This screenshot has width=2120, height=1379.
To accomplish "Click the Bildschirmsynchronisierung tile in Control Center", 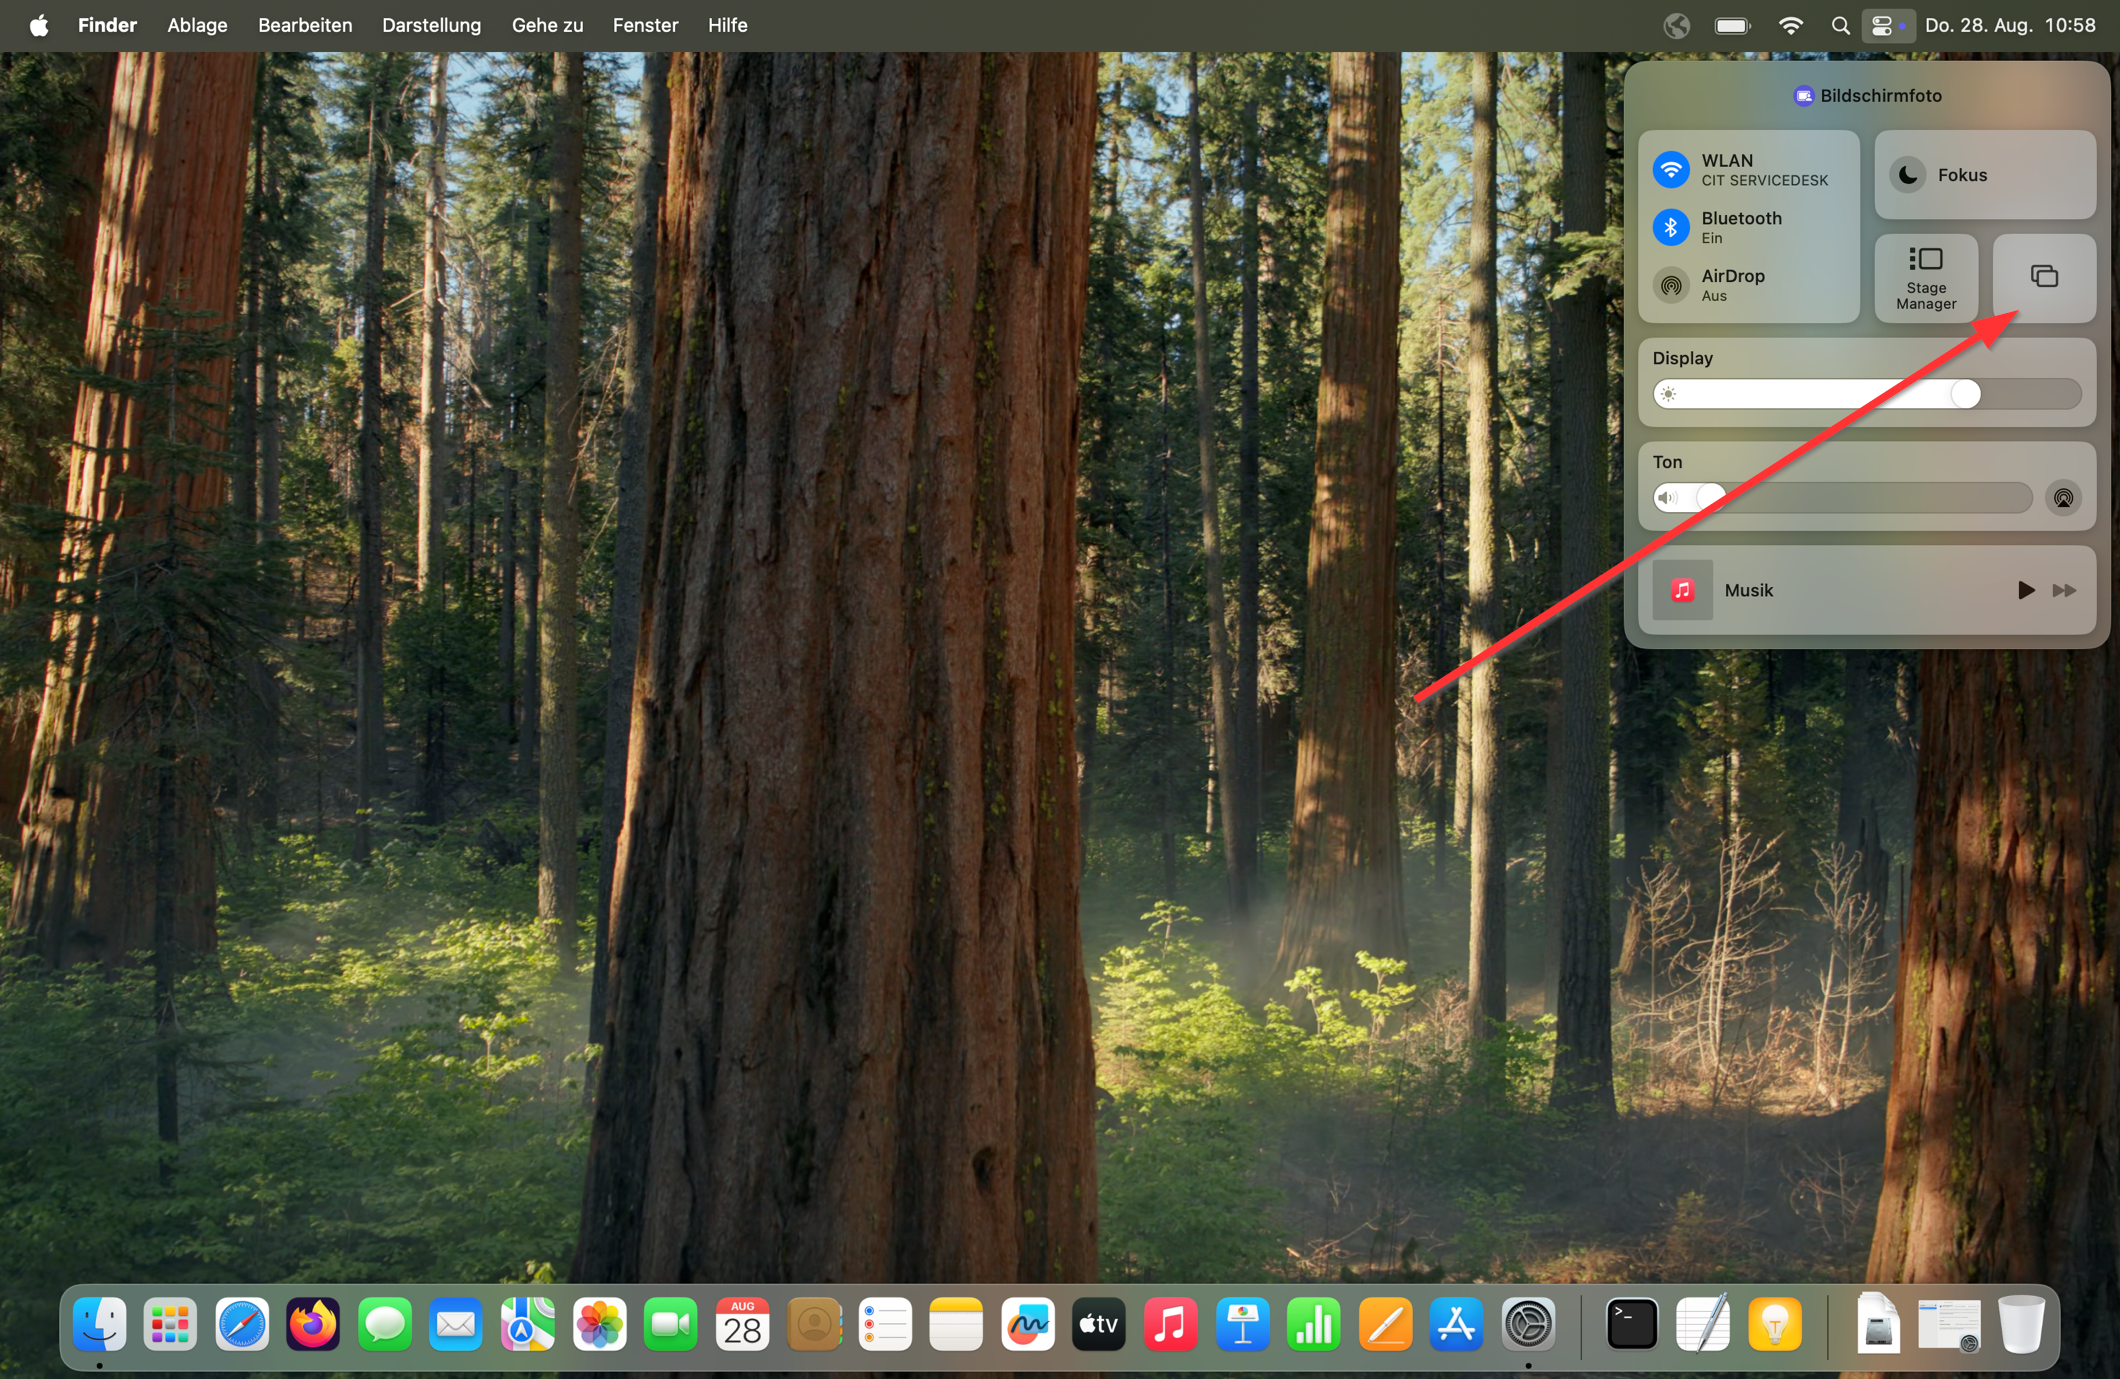I will (2043, 278).
